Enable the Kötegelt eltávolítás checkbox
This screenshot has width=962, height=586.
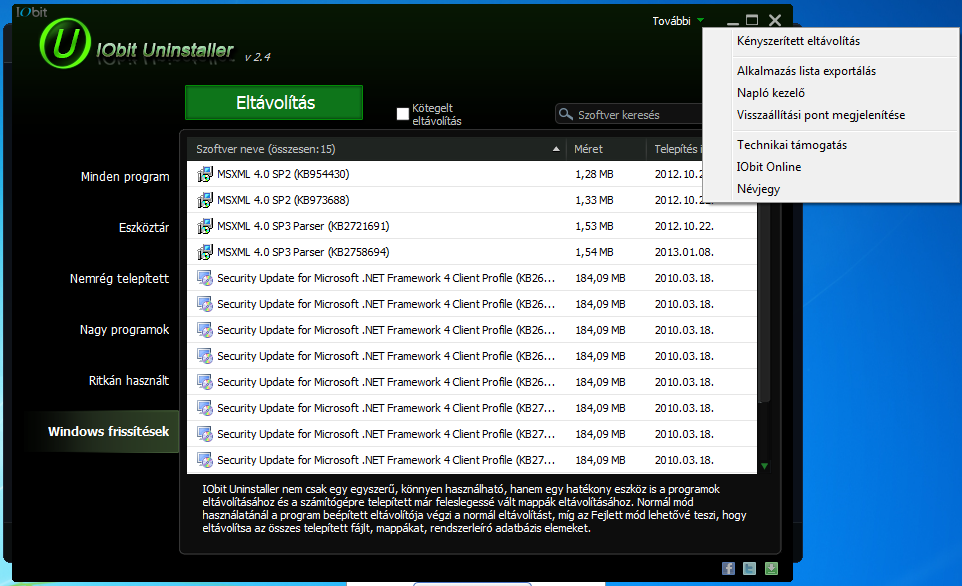point(402,114)
